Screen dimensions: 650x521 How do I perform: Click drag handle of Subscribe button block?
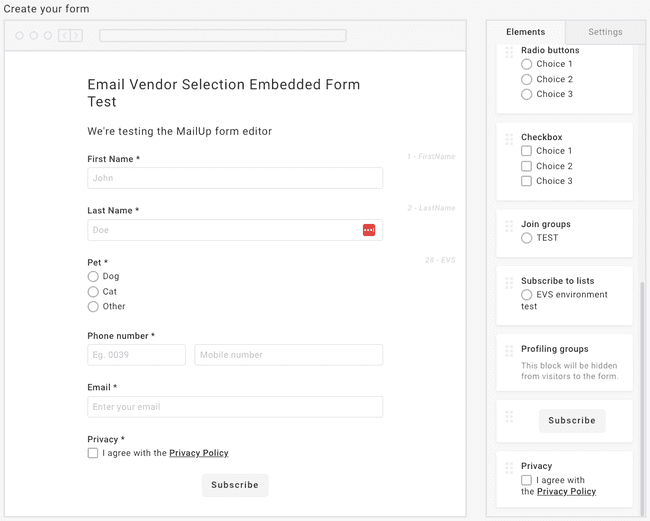[509, 417]
